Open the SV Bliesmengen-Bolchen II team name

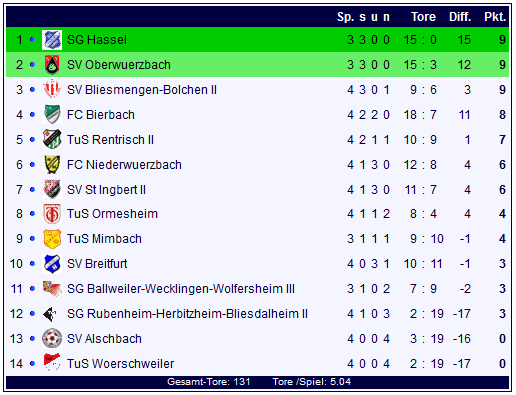click(142, 90)
